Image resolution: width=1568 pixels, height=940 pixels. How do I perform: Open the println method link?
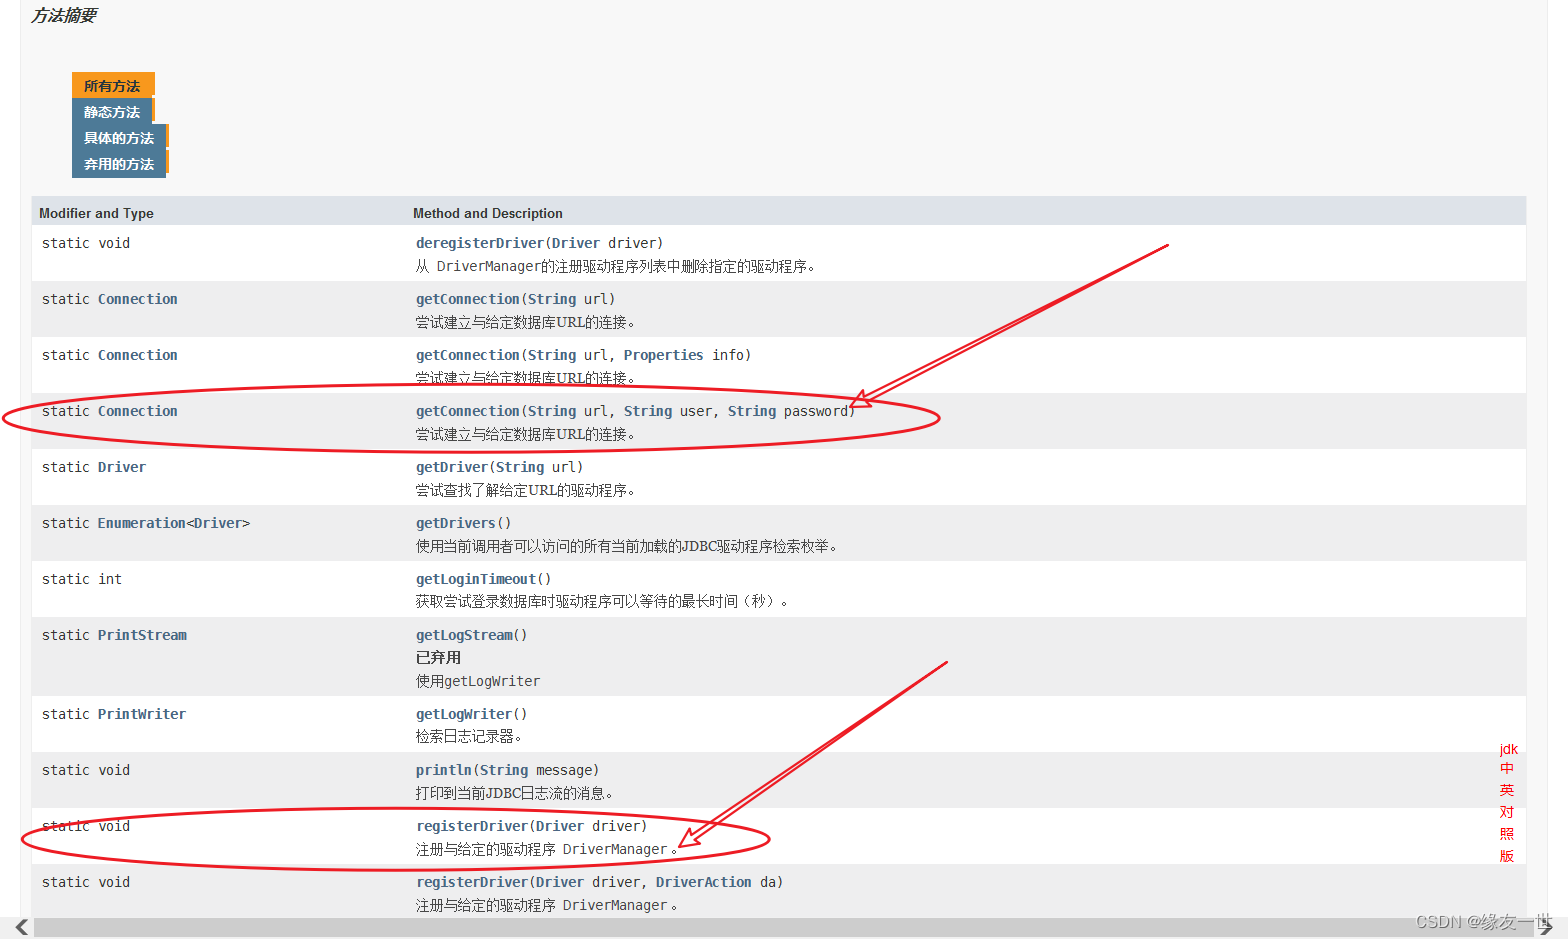[444, 770]
